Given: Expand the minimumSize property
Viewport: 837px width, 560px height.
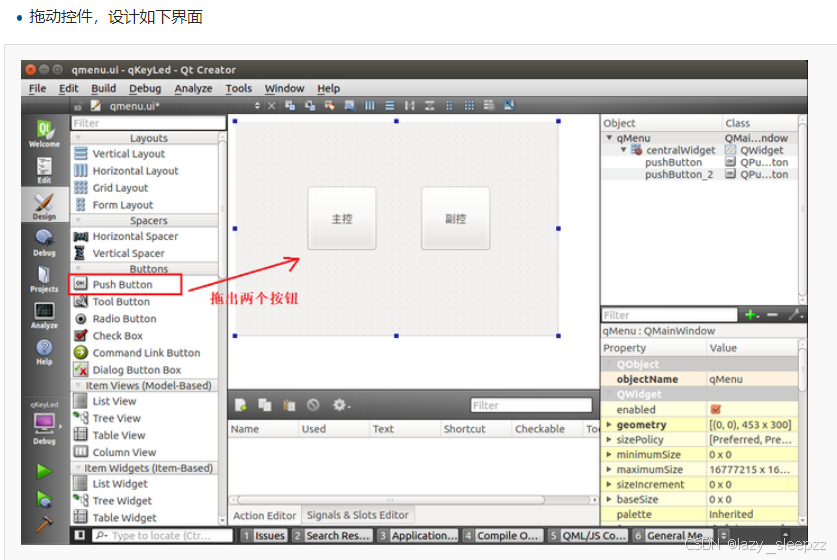Looking at the screenshot, I should pos(609,455).
